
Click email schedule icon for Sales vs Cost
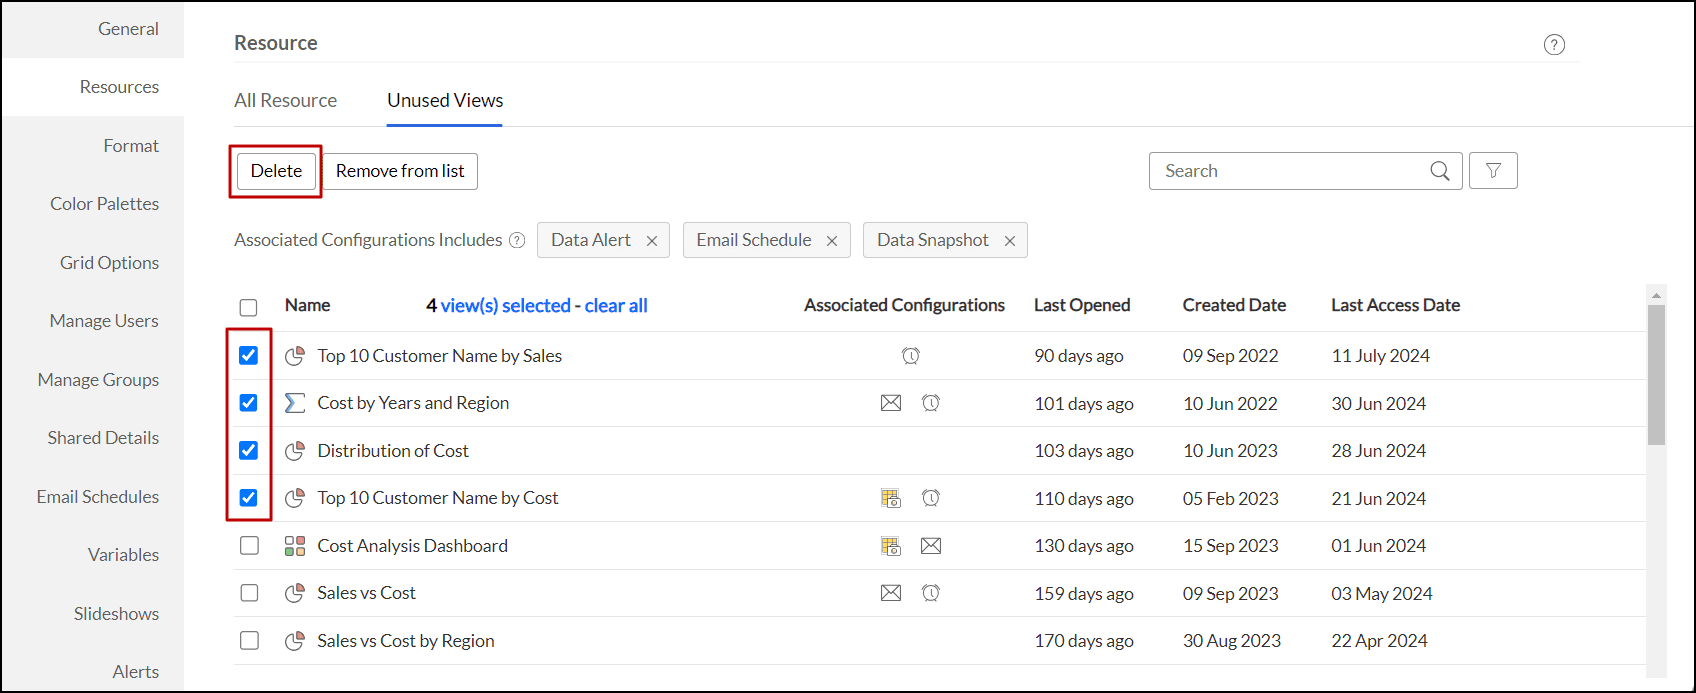(891, 593)
